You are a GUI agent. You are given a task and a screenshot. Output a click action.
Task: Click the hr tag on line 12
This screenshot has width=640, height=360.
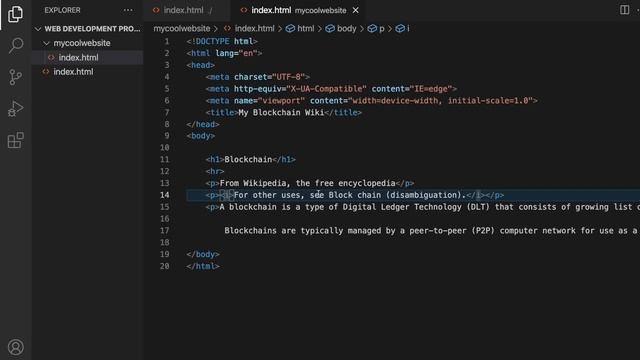[215, 171]
